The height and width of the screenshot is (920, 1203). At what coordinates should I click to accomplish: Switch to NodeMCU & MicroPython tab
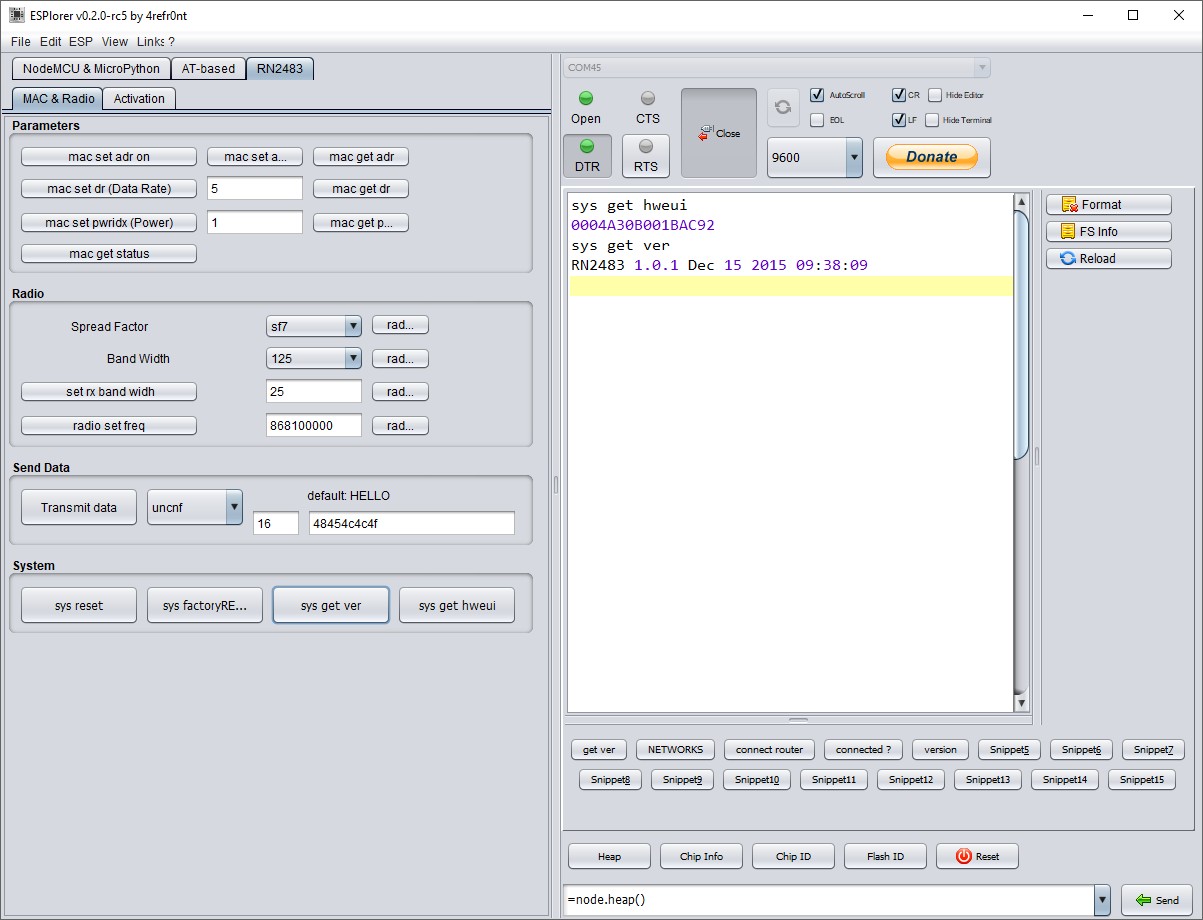(91, 68)
